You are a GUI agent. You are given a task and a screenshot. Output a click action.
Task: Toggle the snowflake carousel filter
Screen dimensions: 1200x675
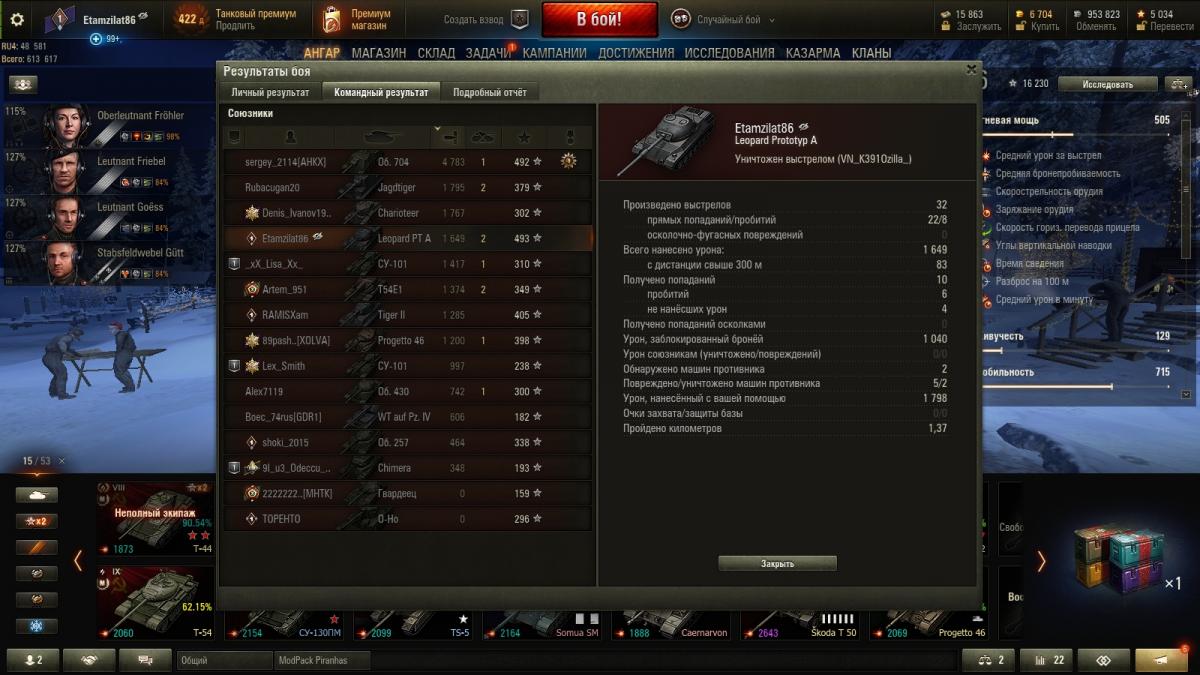(37, 626)
